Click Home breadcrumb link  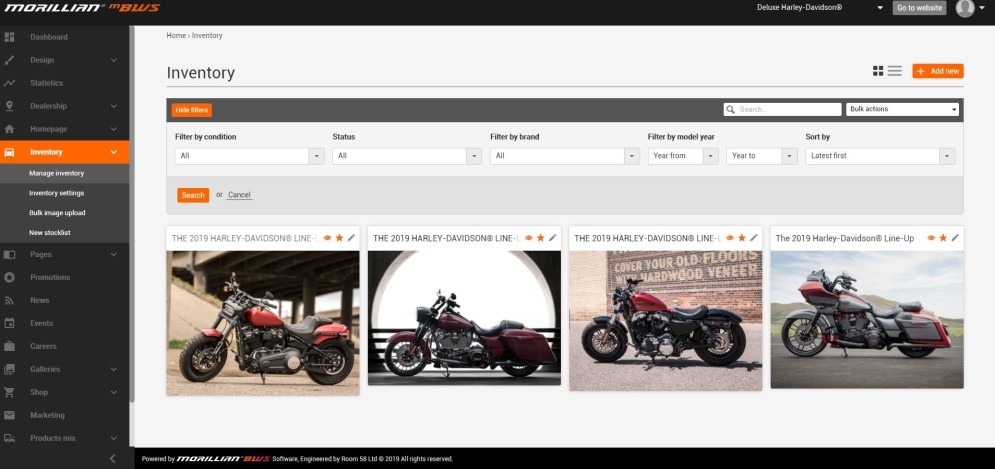[x=176, y=36]
